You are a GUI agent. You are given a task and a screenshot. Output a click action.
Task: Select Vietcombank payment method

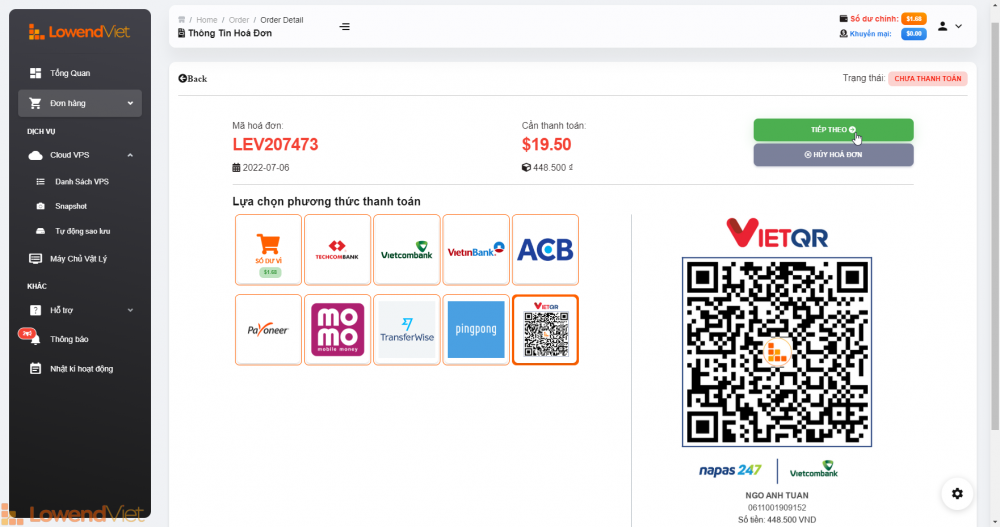click(407, 249)
